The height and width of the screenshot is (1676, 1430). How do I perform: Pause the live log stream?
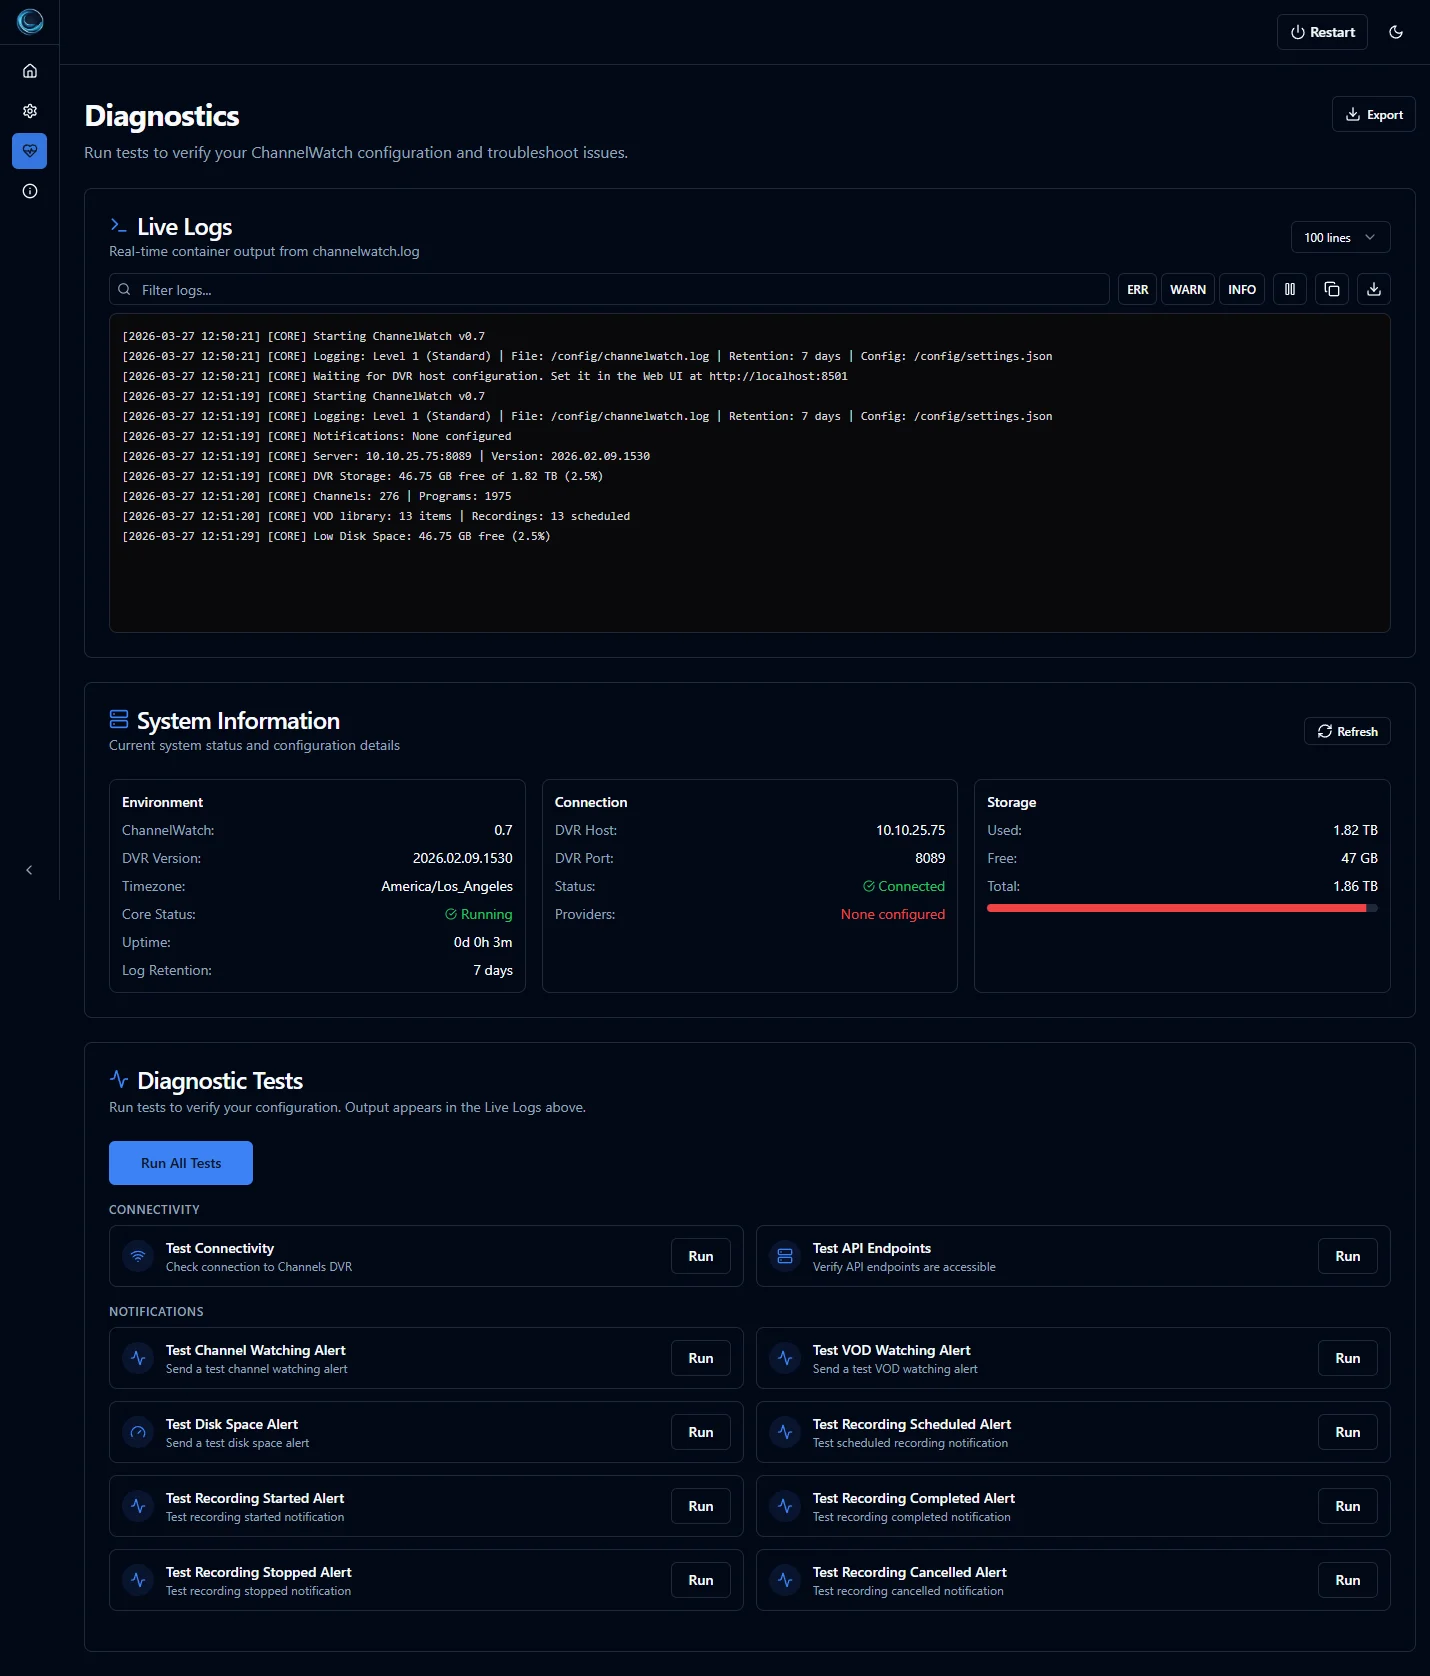(1290, 289)
